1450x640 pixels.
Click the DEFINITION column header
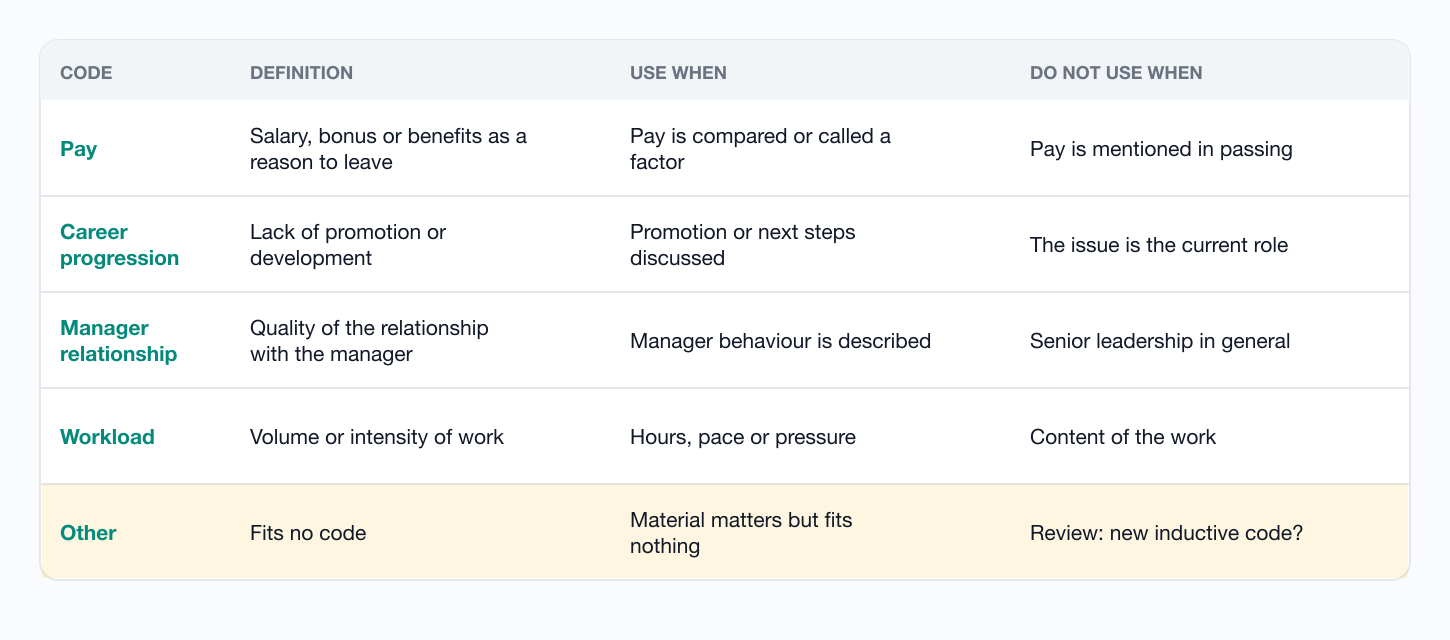(301, 73)
